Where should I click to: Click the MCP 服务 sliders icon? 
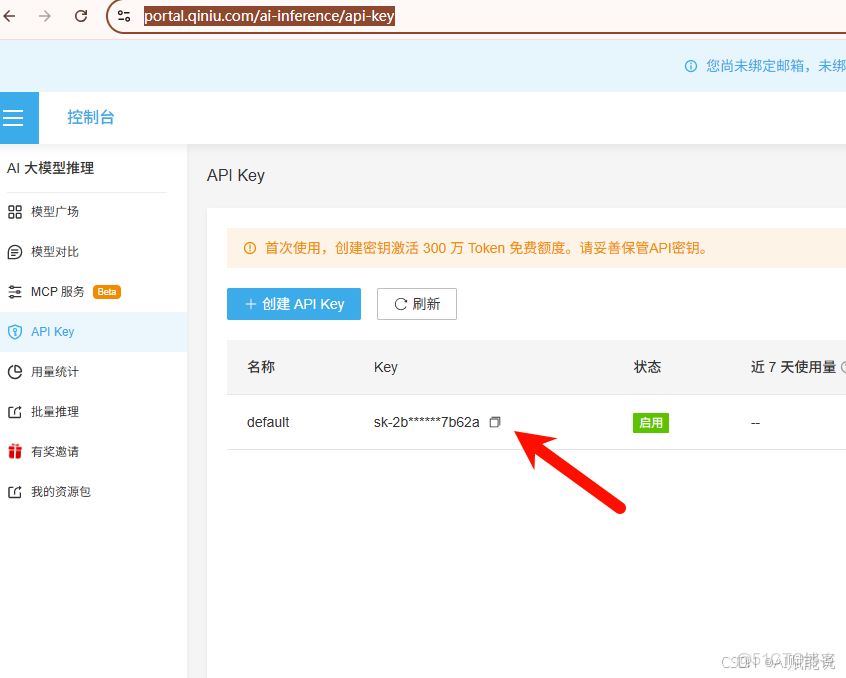click(15, 292)
